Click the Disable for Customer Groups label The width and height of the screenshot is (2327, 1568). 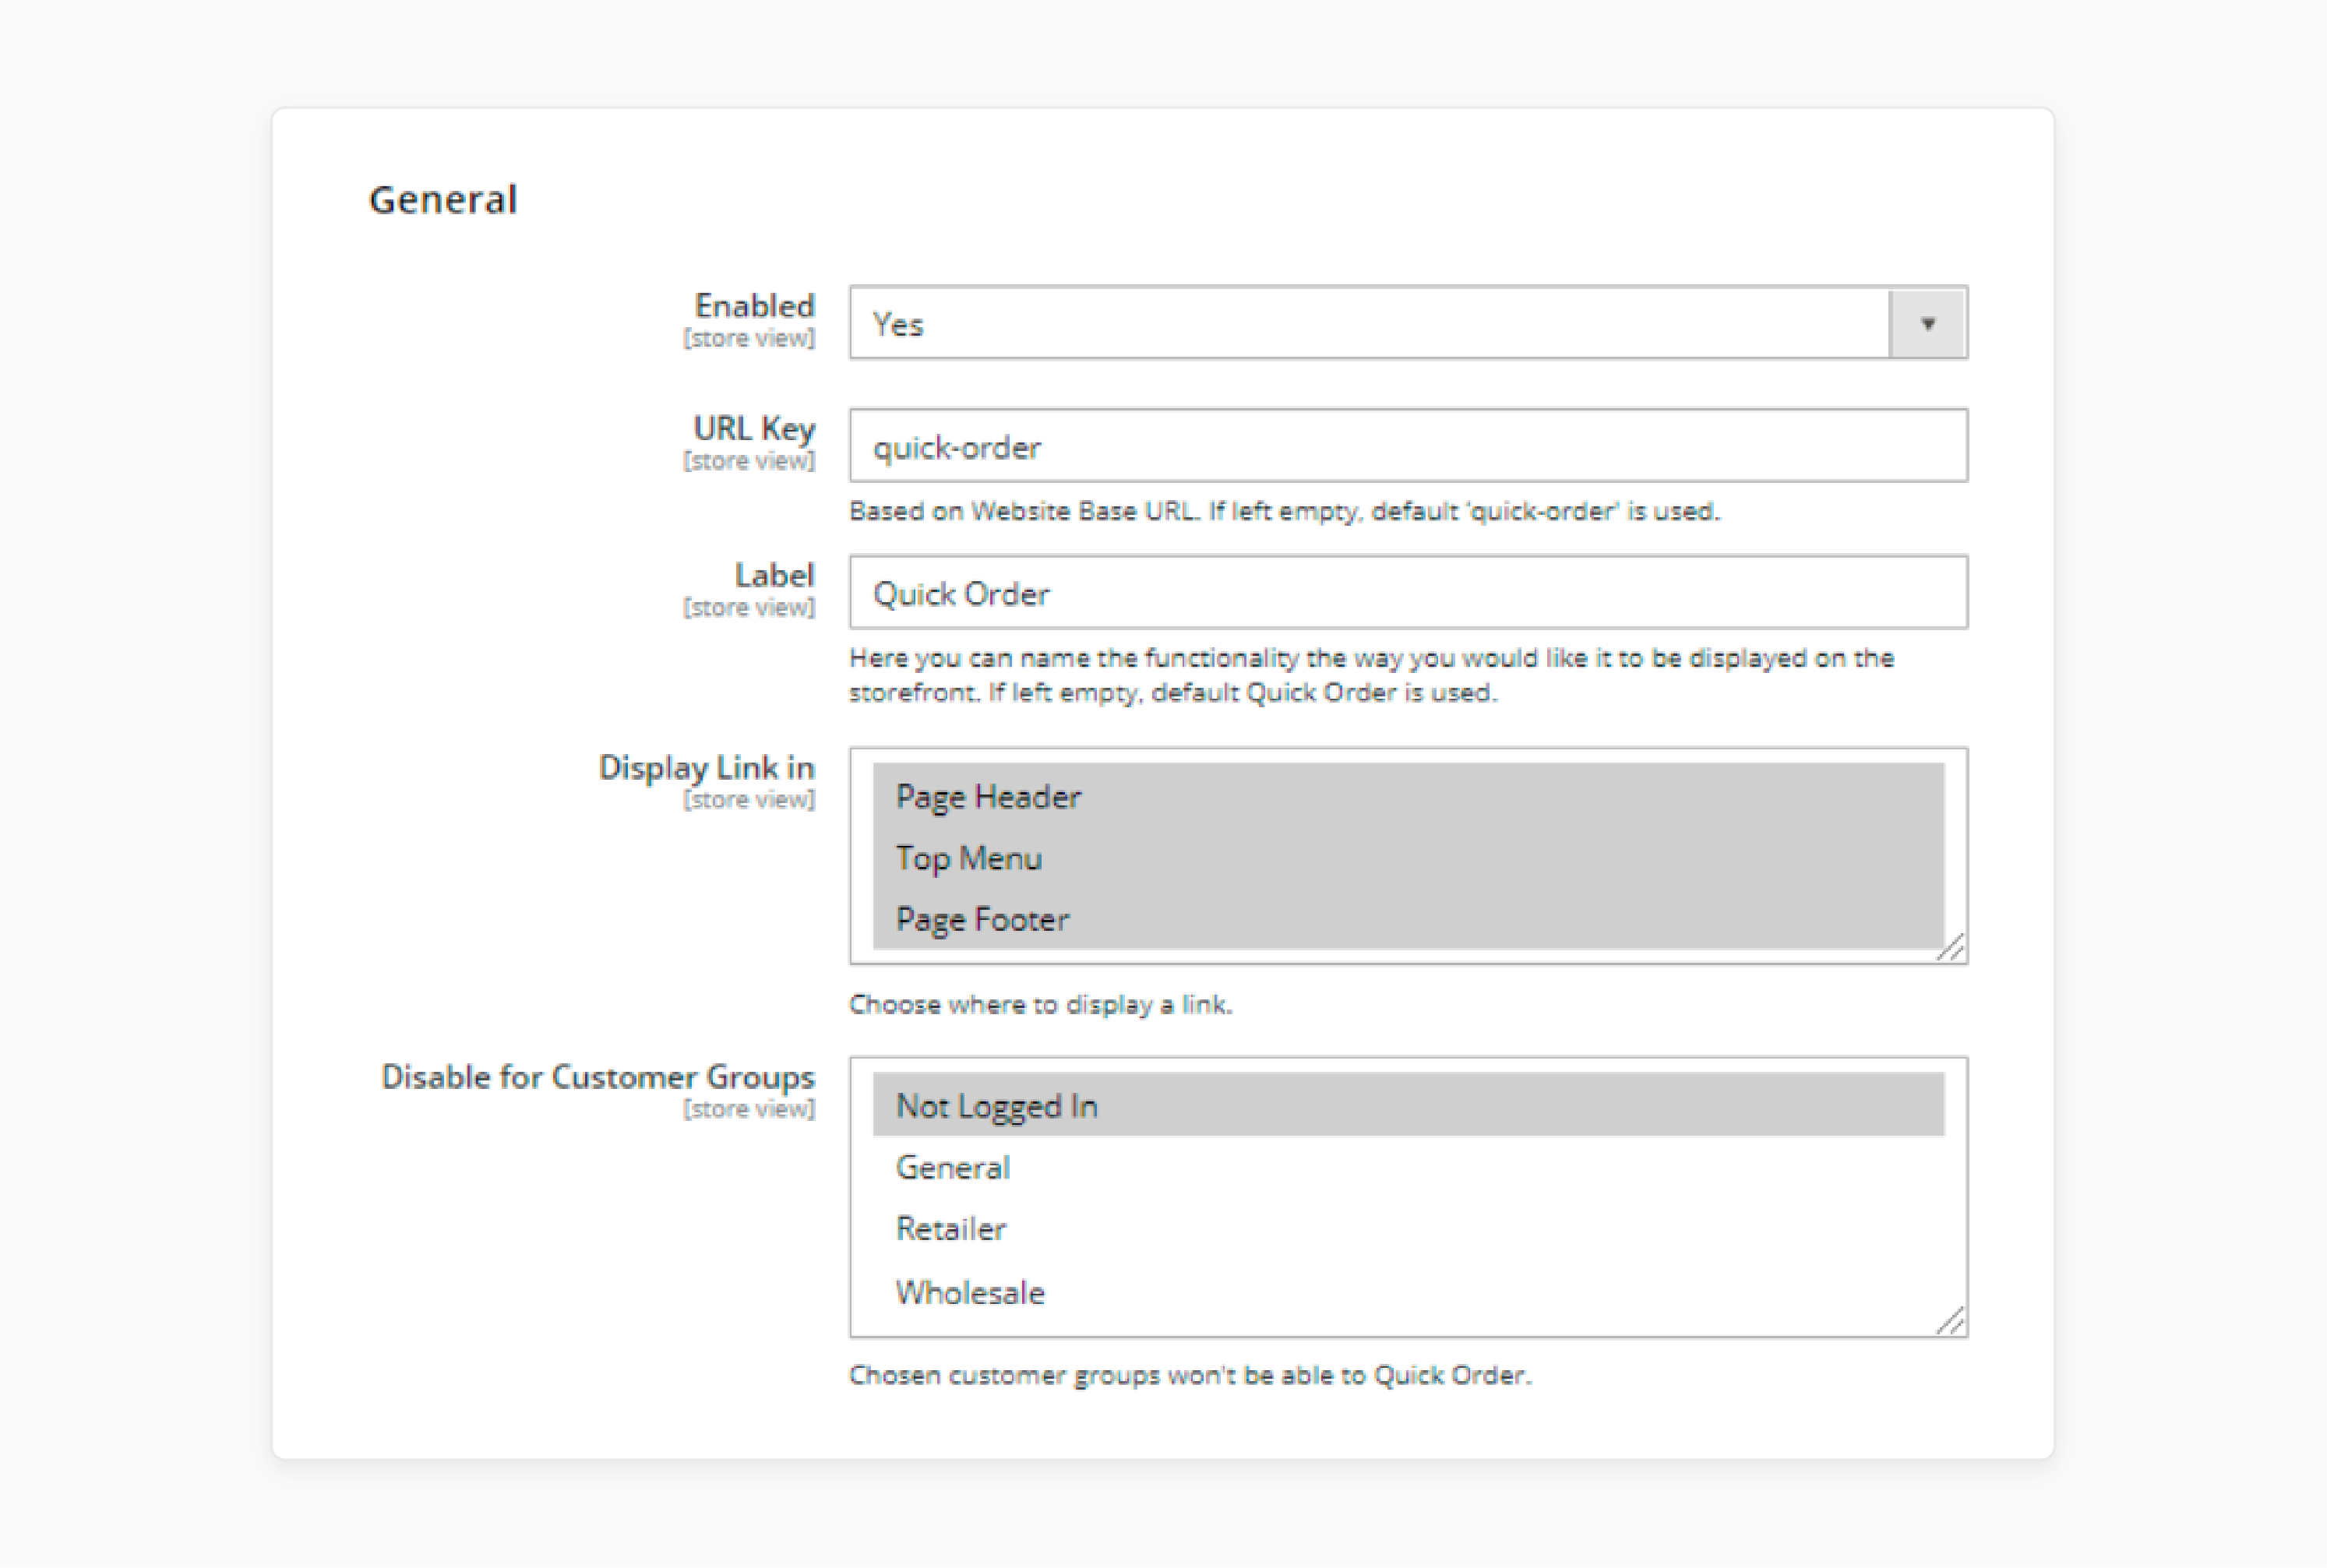(x=598, y=1077)
